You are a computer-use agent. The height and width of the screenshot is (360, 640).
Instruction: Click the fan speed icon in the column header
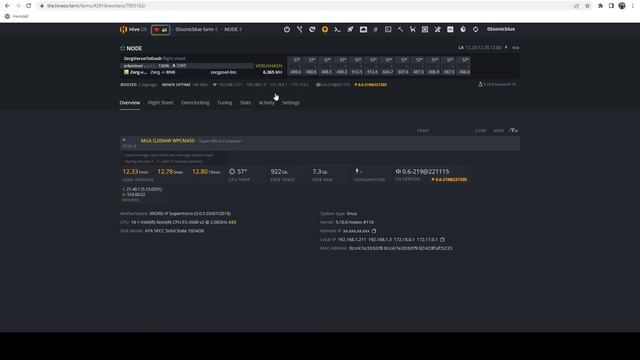[513, 131]
